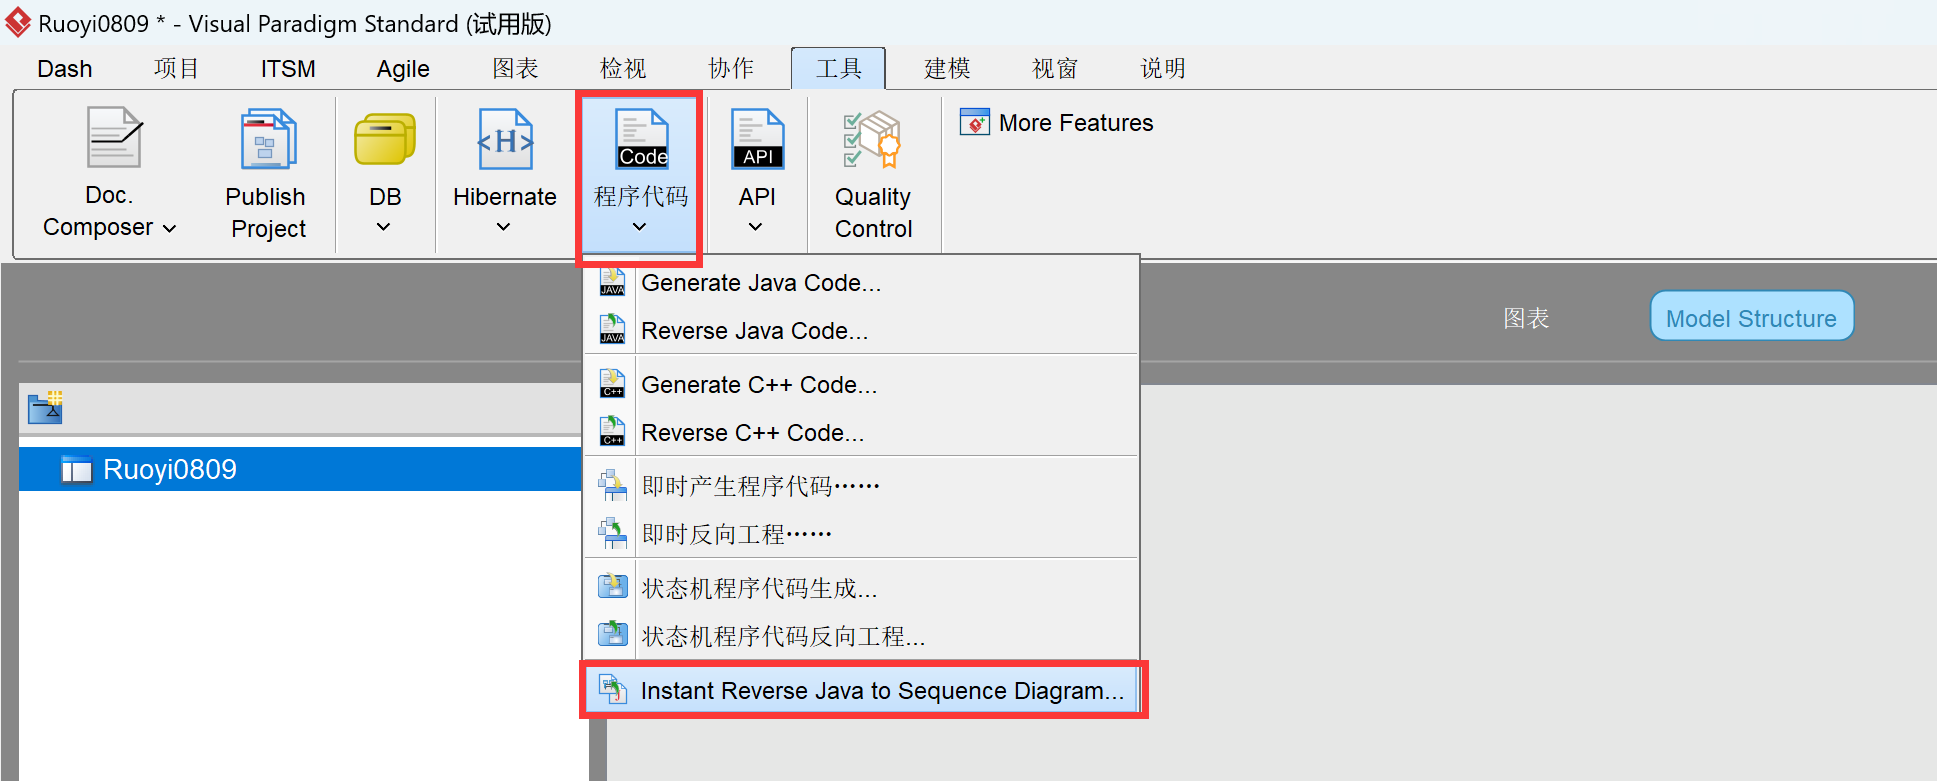Open the 协作 ribbon tab
1937x781 pixels.
click(x=731, y=69)
